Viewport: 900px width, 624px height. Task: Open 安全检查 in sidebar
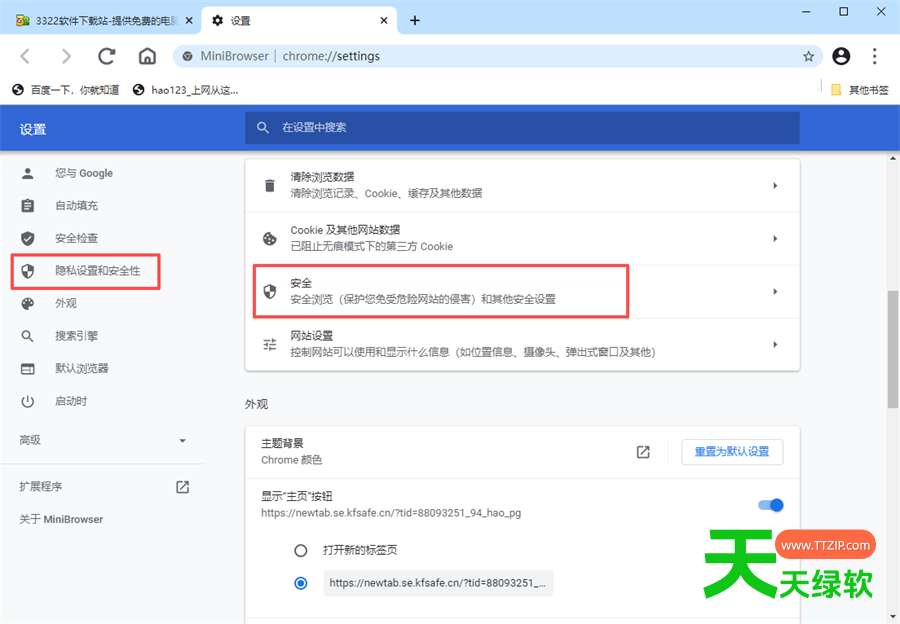(x=76, y=238)
